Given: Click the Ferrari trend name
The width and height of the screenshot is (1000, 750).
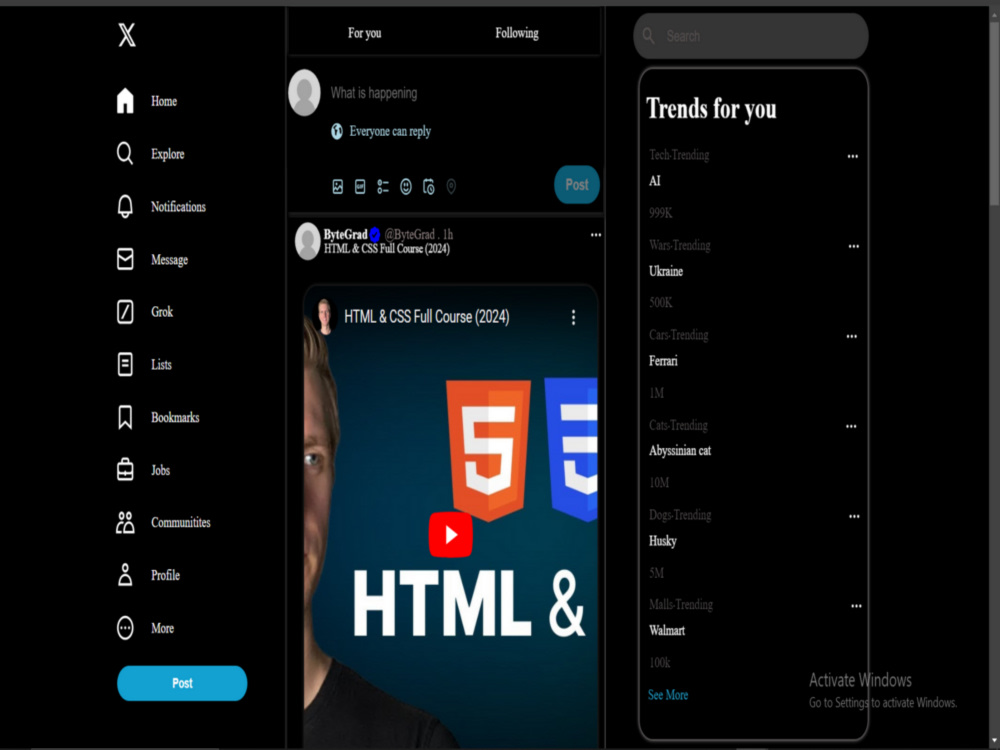Looking at the screenshot, I should (663, 361).
